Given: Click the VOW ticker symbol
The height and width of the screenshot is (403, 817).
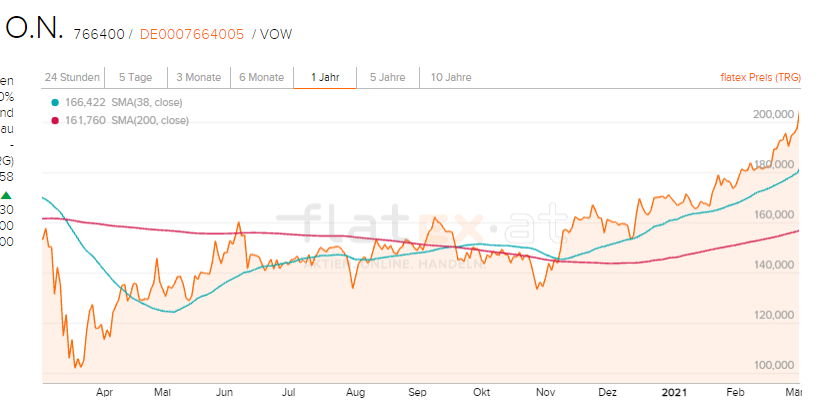Looking at the screenshot, I should [276, 34].
